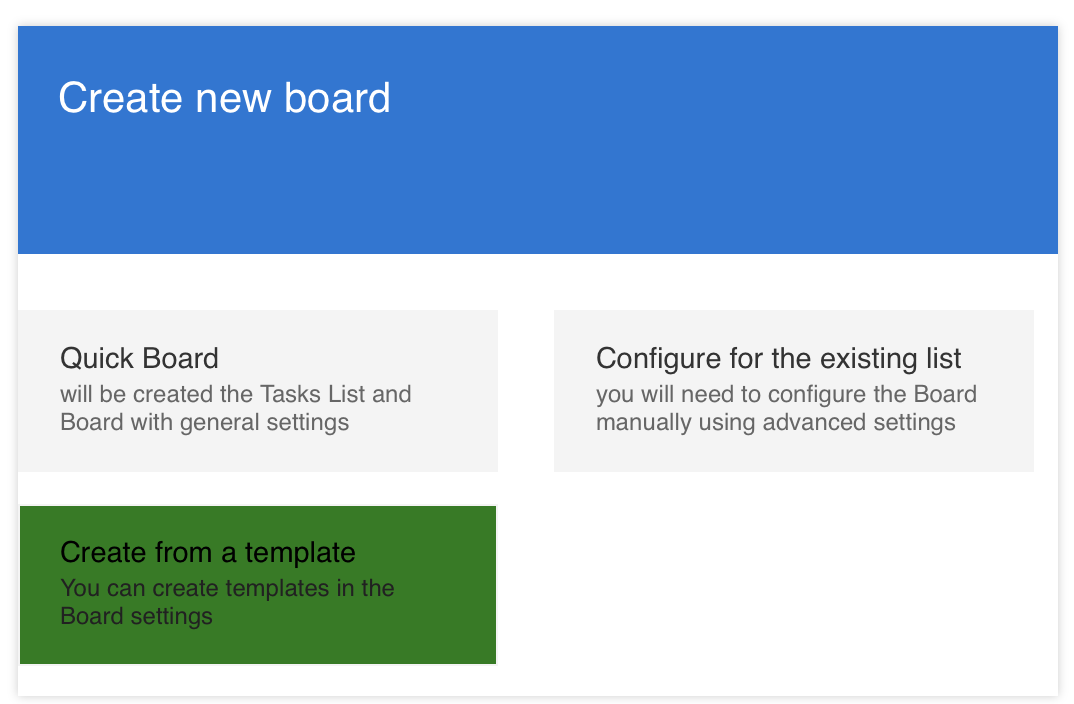Open Quick Board to create Tasks List
1074x704 pixels.
257,390
